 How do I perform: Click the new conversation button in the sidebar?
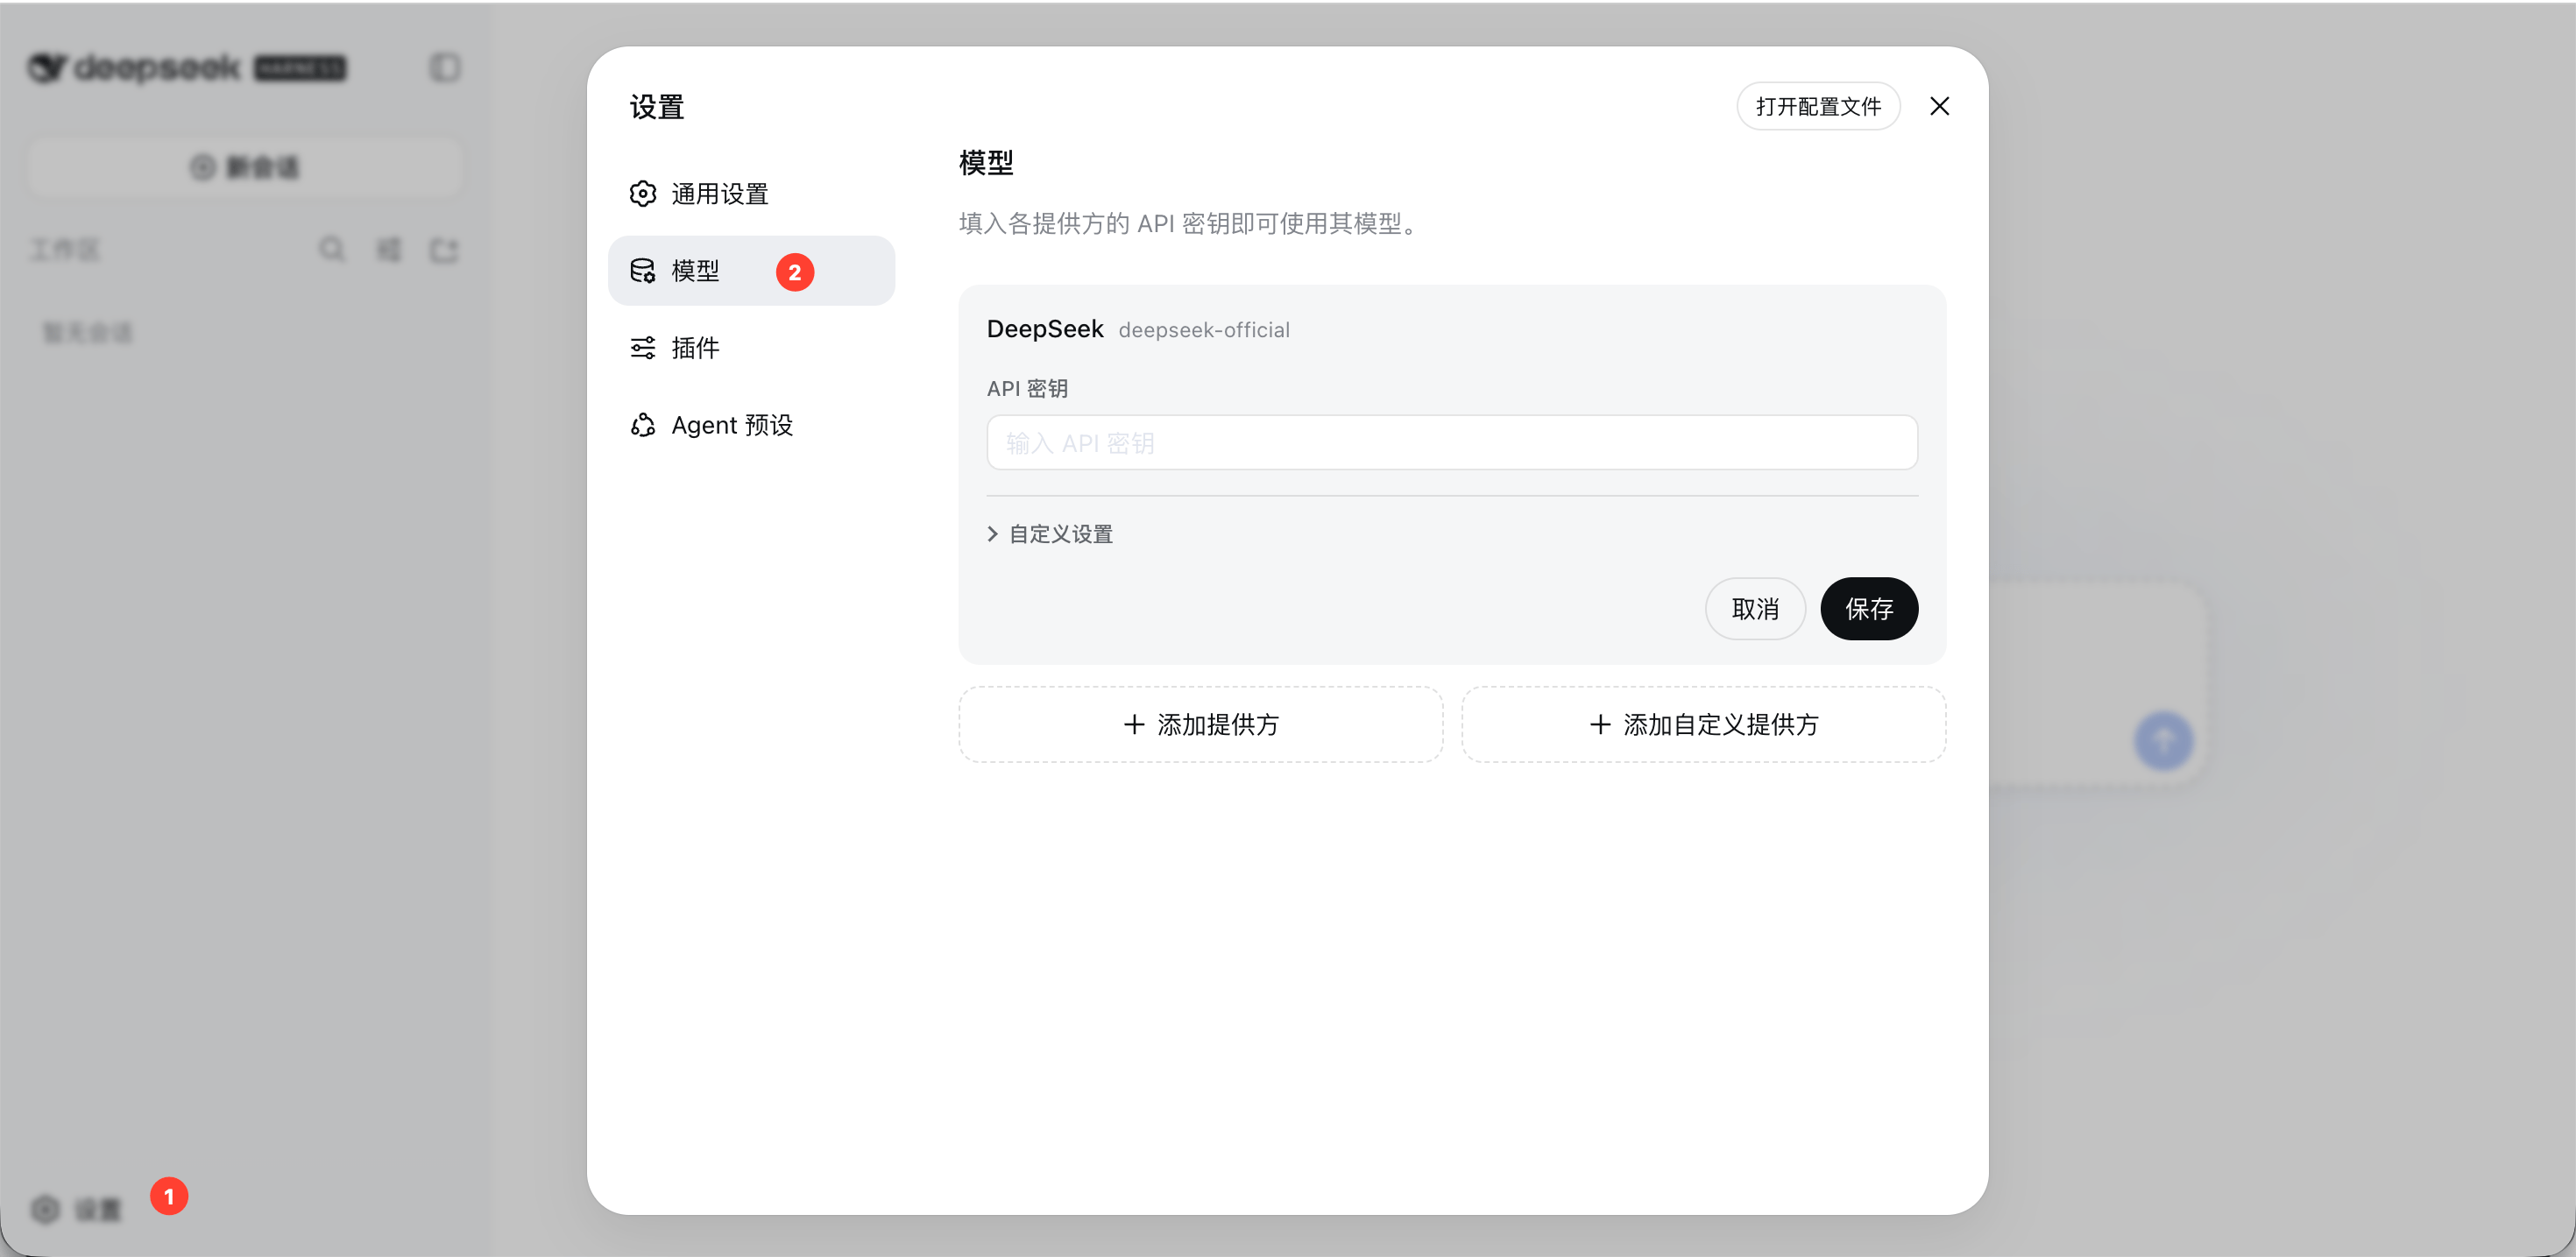click(x=245, y=167)
